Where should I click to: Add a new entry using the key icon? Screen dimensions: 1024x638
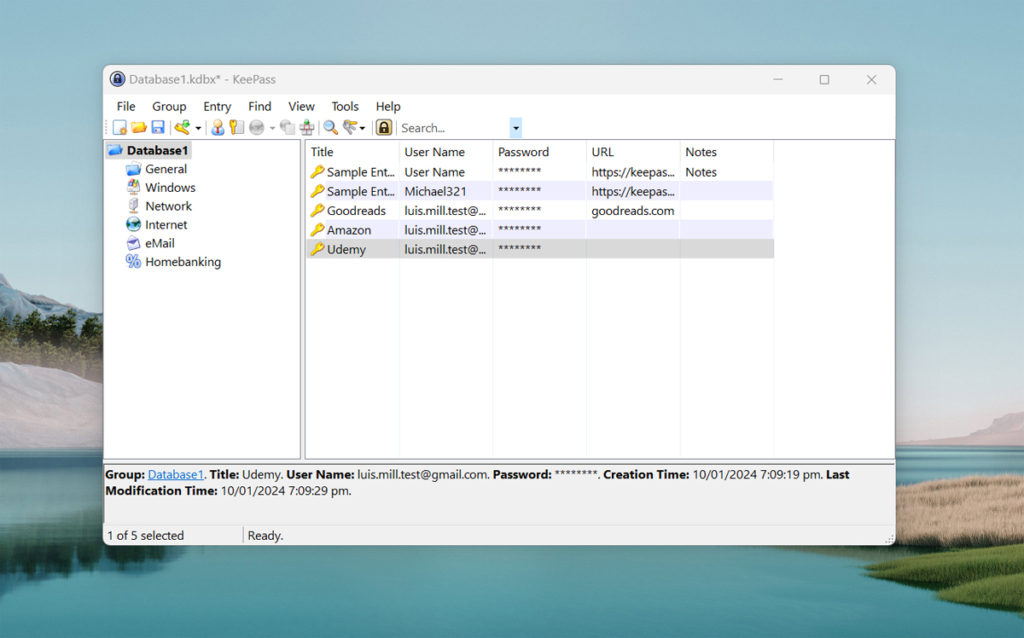[x=183, y=127]
